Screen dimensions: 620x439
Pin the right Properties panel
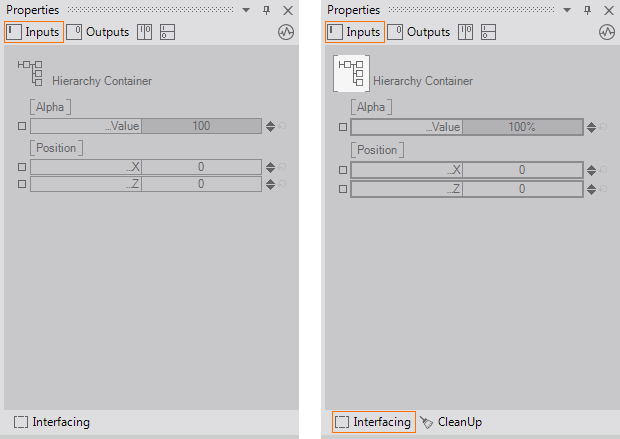coord(586,10)
